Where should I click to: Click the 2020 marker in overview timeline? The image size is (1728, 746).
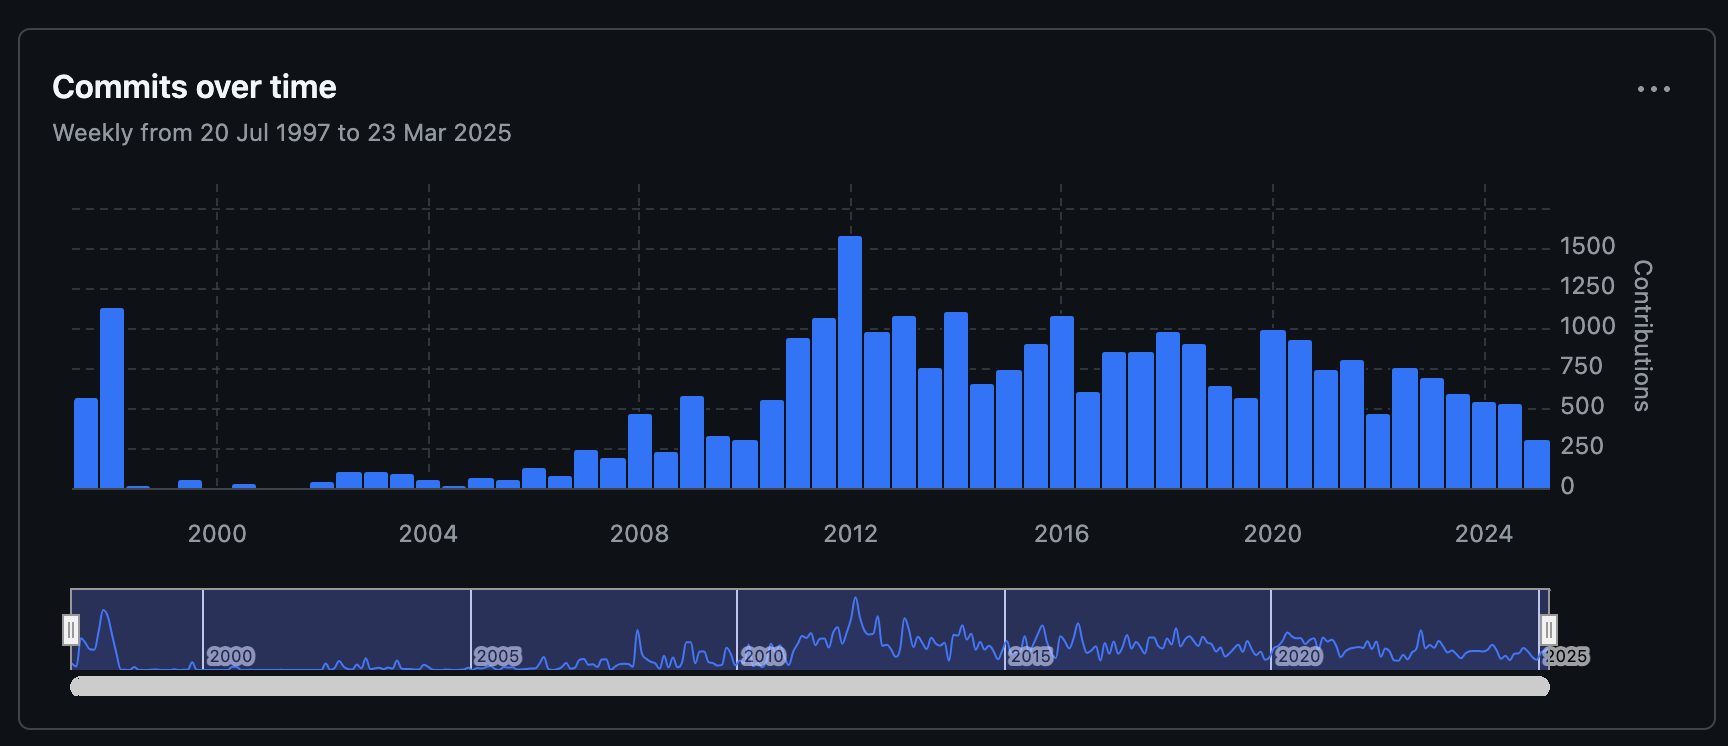[1298, 656]
